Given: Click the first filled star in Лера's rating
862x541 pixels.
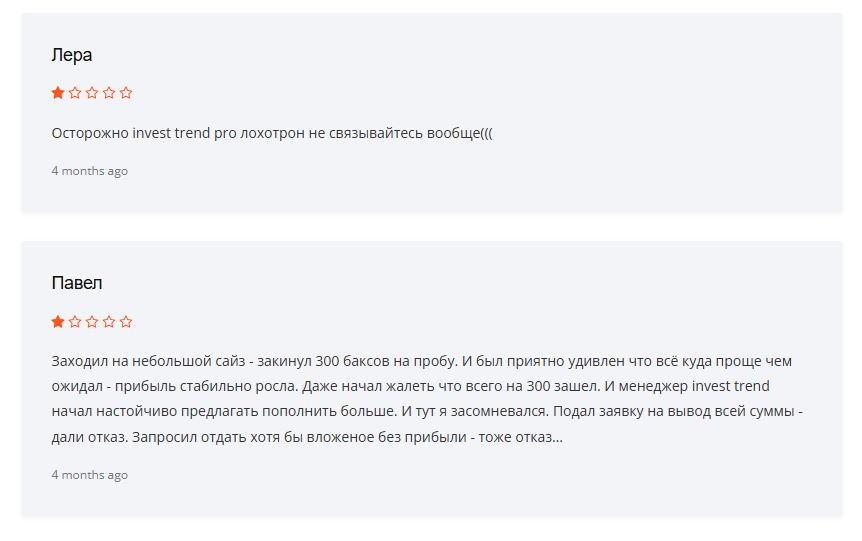Looking at the screenshot, I should coord(58,93).
